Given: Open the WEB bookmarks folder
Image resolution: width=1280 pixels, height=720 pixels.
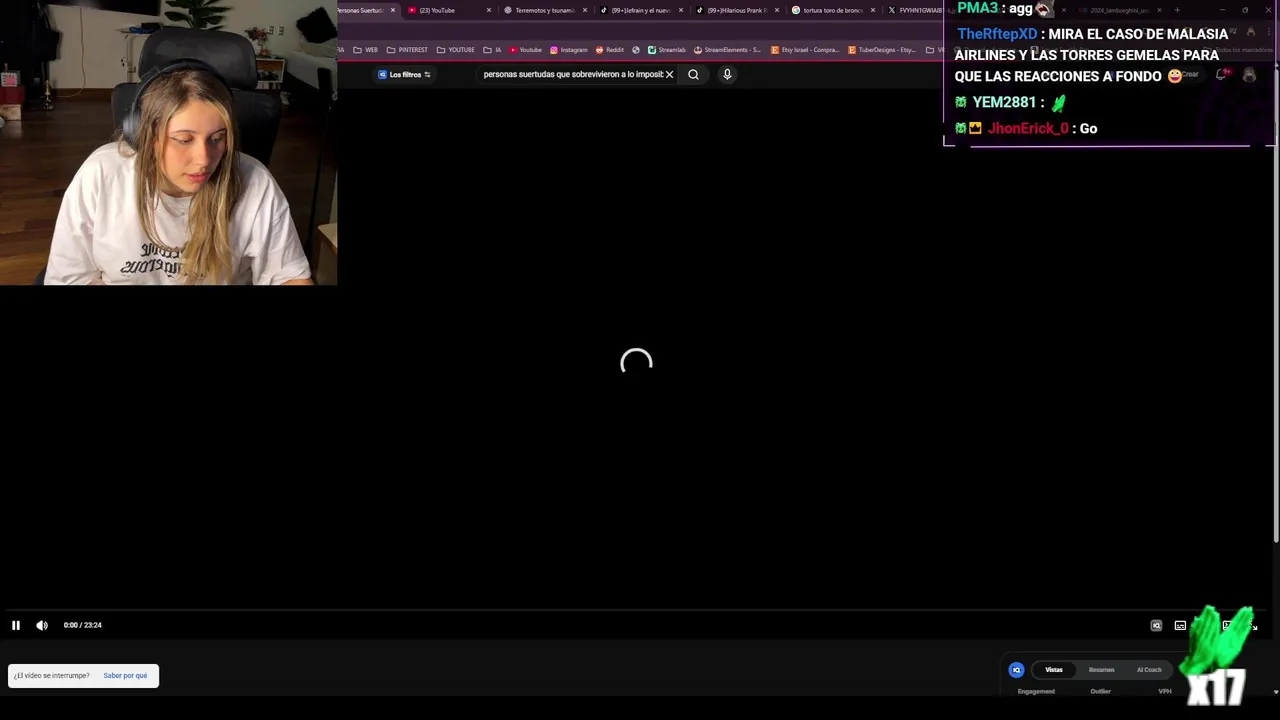Looking at the screenshot, I should click(x=365, y=50).
